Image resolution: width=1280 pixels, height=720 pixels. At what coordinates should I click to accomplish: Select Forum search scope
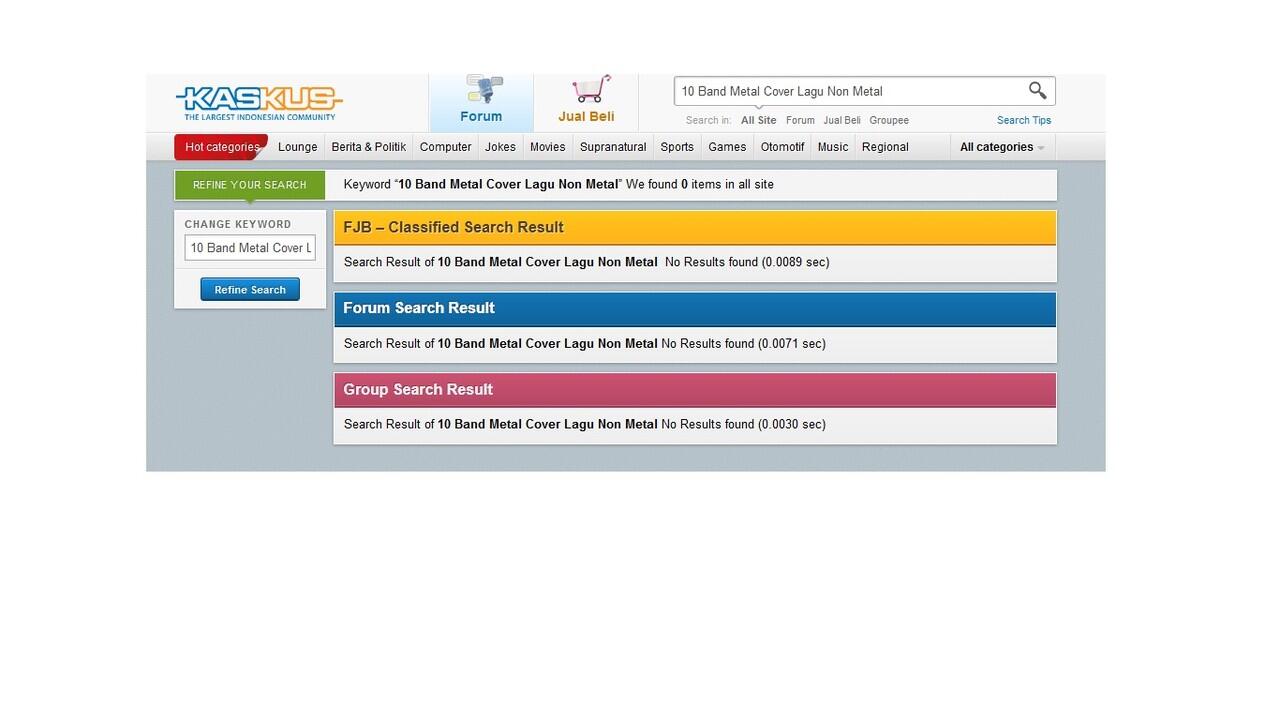coord(800,120)
